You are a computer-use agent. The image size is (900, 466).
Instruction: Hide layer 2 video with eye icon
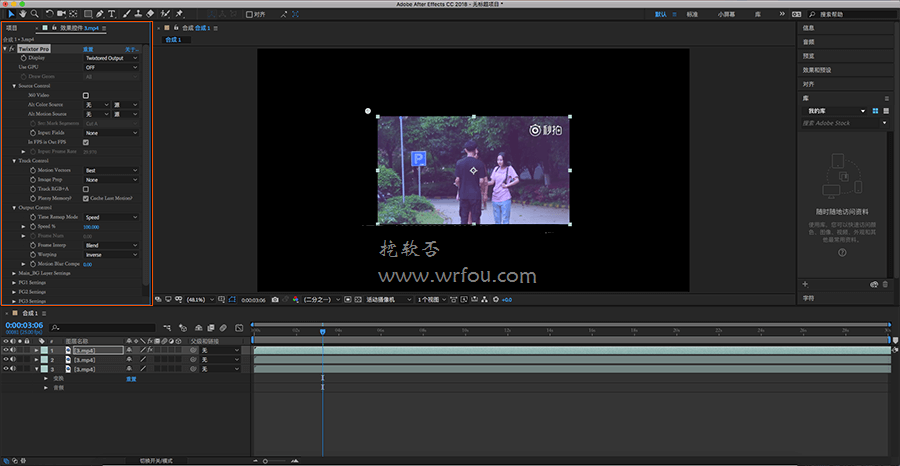pyautogui.click(x=6, y=360)
